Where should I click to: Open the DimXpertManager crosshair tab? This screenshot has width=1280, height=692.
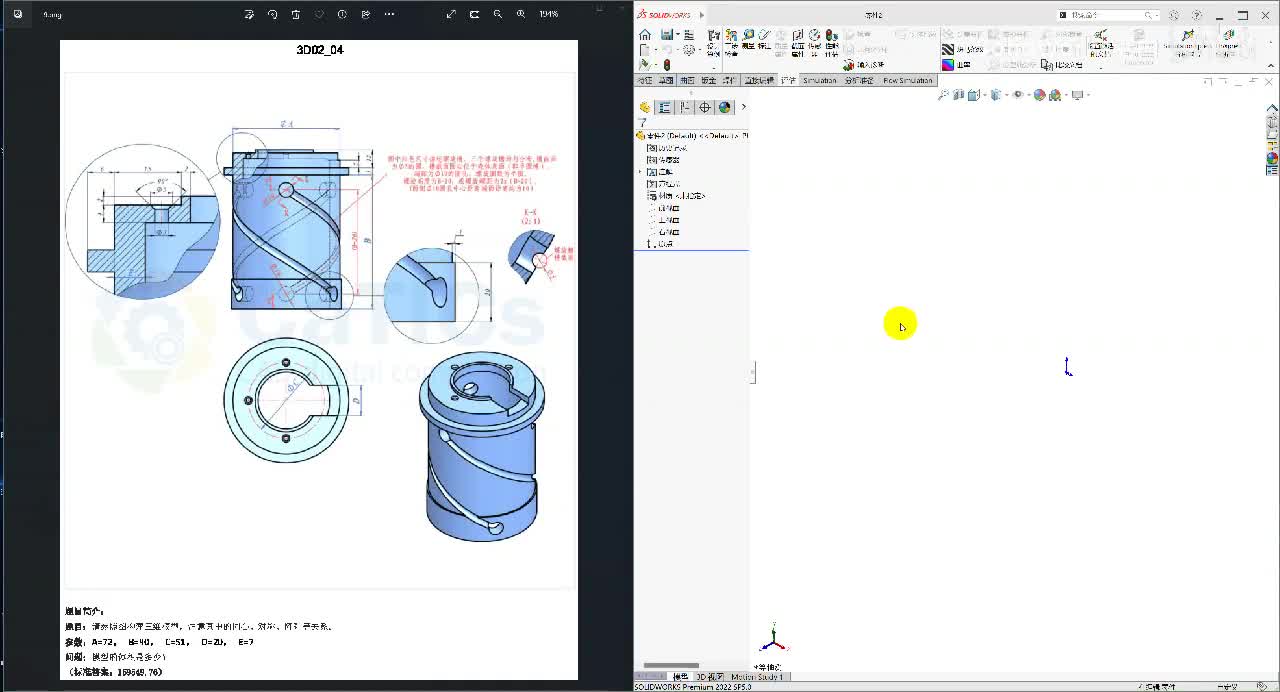(705, 107)
